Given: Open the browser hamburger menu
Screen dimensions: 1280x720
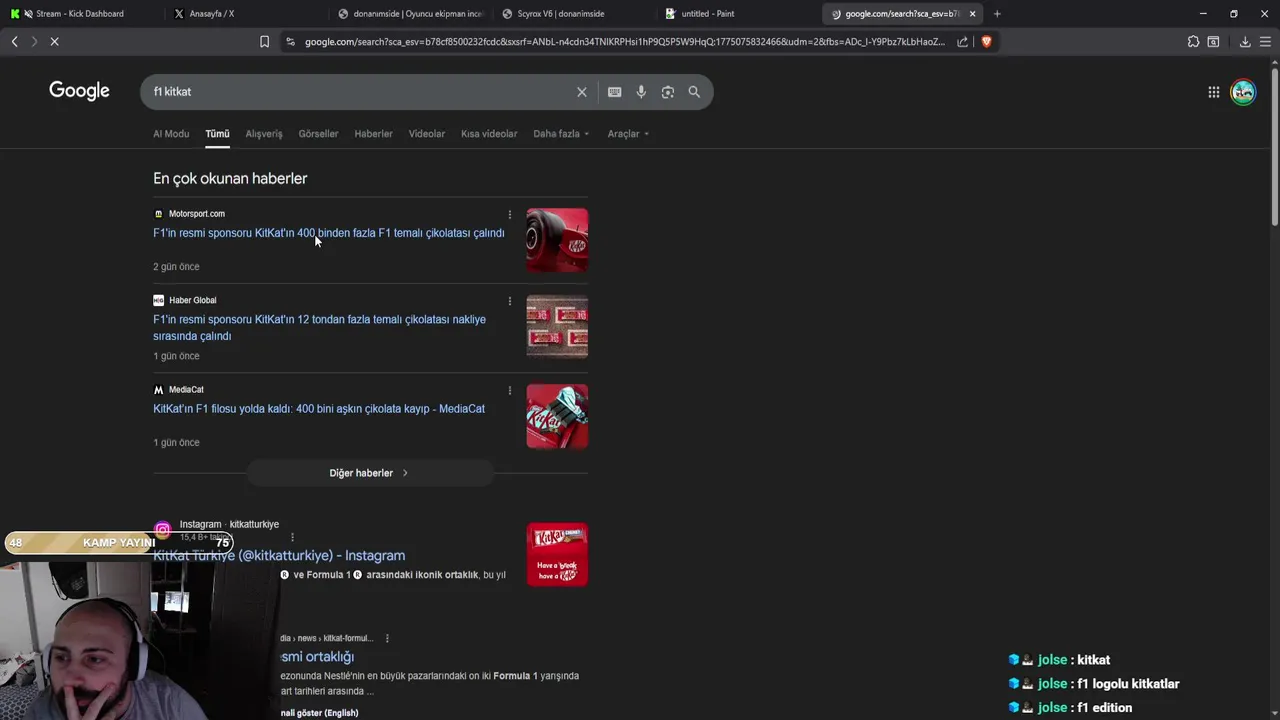Looking at the screenshot, I should (x=1265, y=42).
